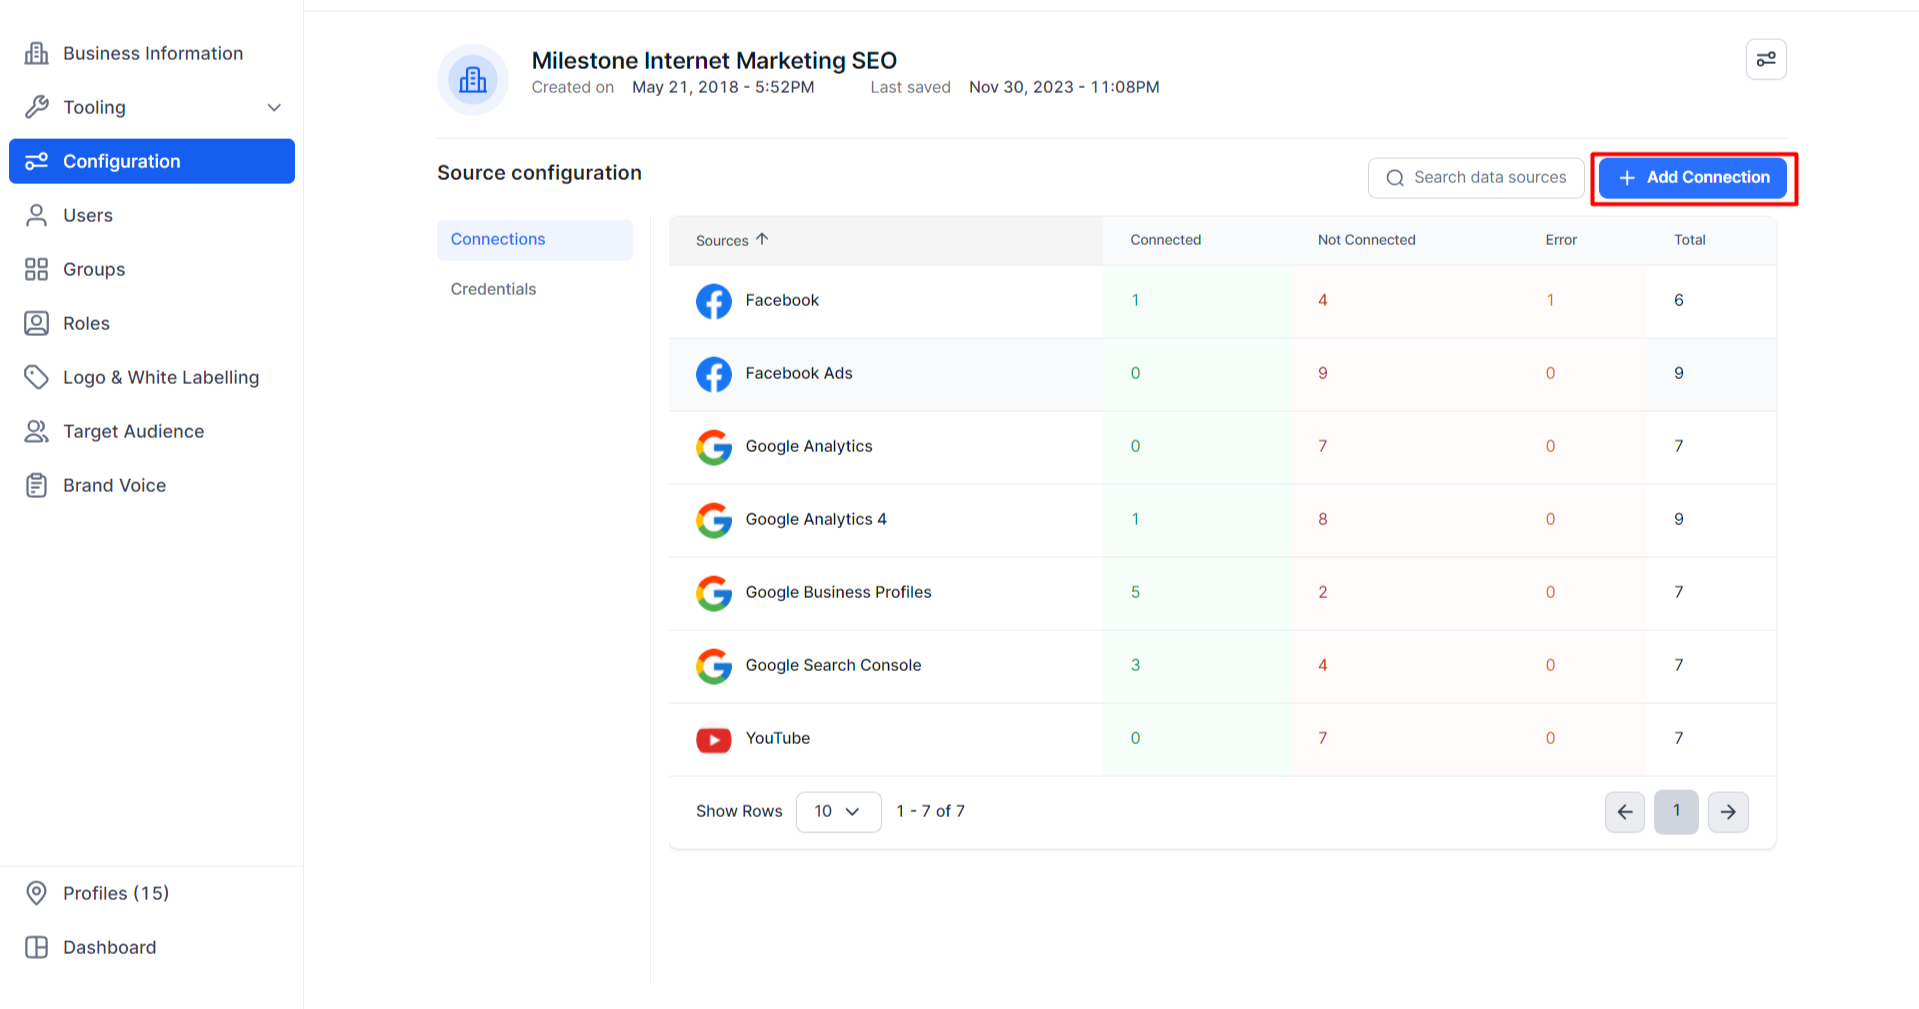
Task: Click the Facebook row logo icon
Action: coord(714,301)
